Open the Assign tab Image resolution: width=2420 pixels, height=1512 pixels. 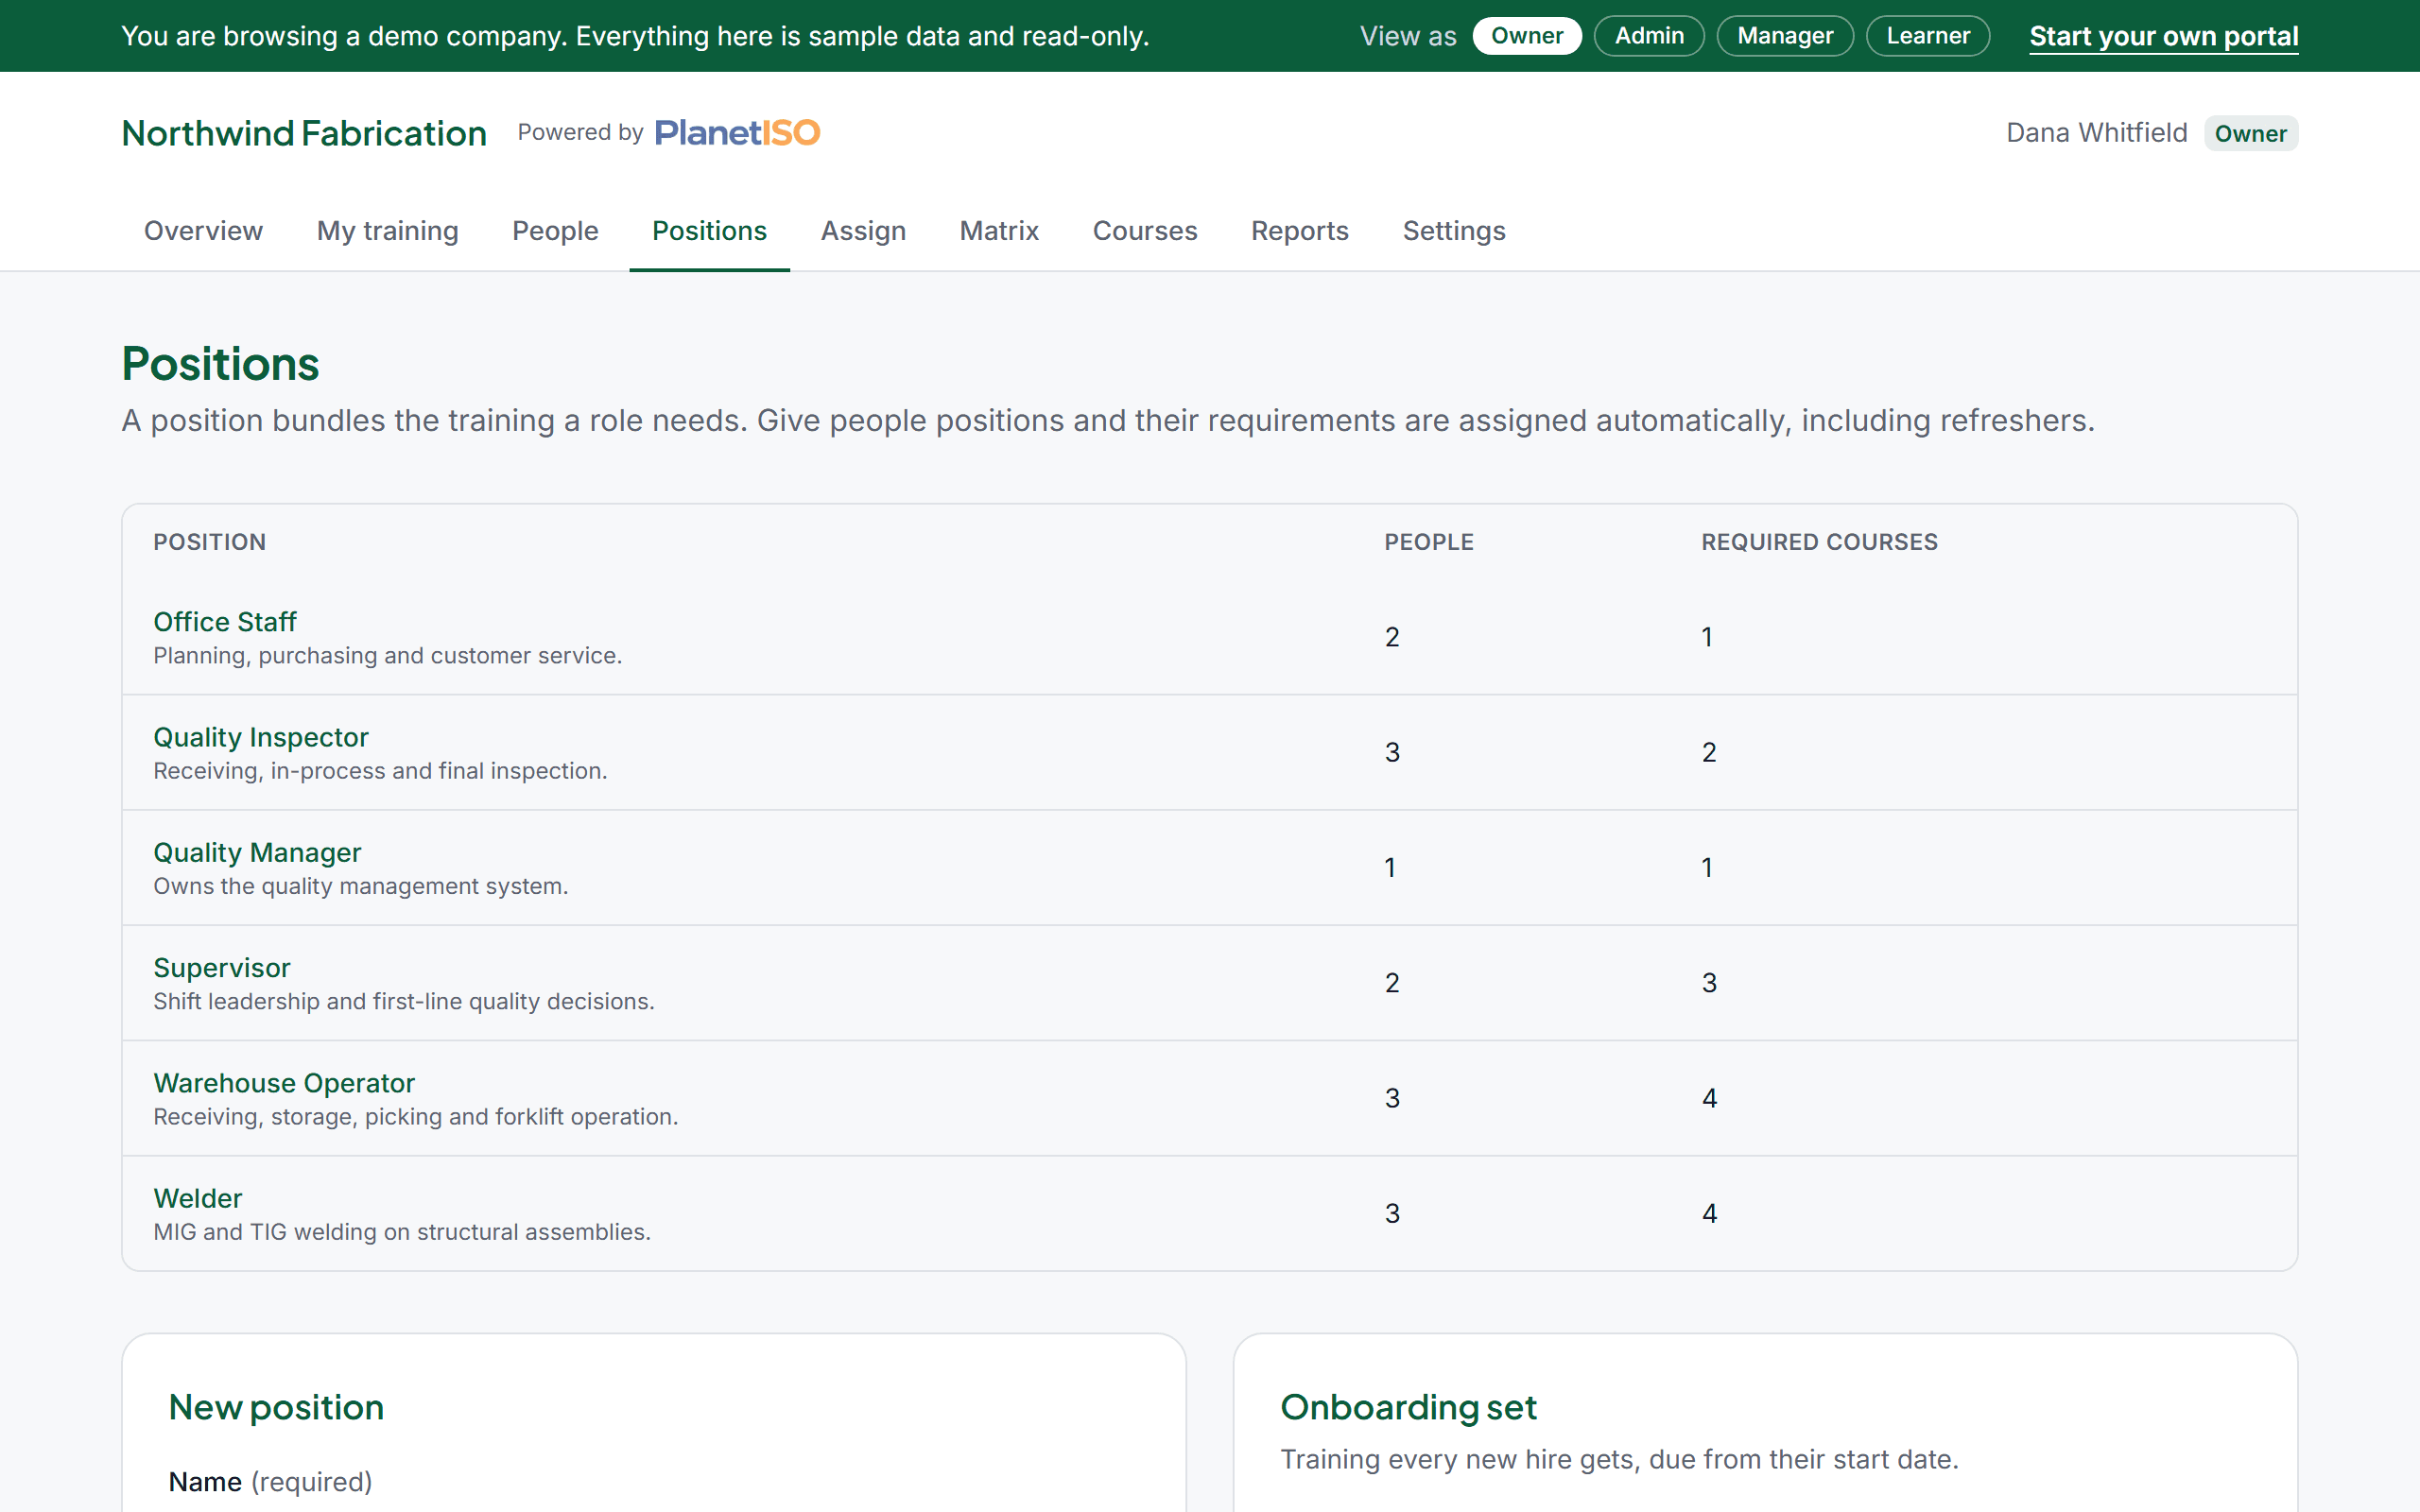click(x=863, y=231)
